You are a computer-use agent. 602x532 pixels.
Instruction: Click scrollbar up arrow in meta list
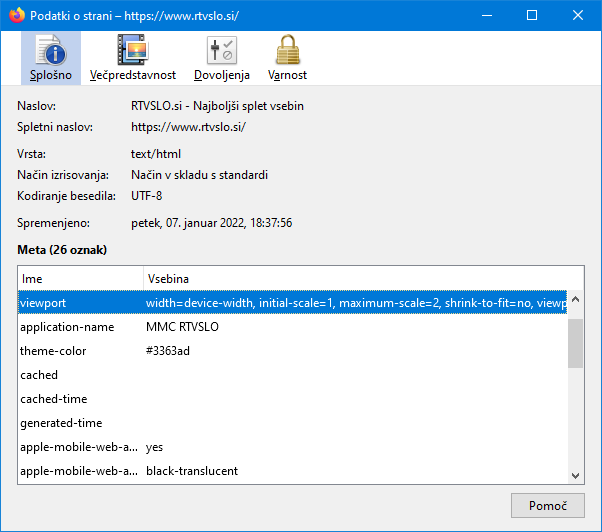(576, 299)
